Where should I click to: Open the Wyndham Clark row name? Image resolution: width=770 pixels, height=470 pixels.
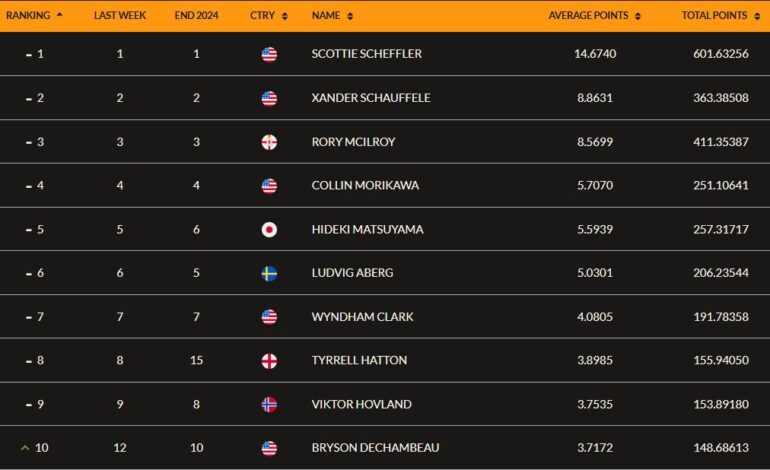point(362,317)
